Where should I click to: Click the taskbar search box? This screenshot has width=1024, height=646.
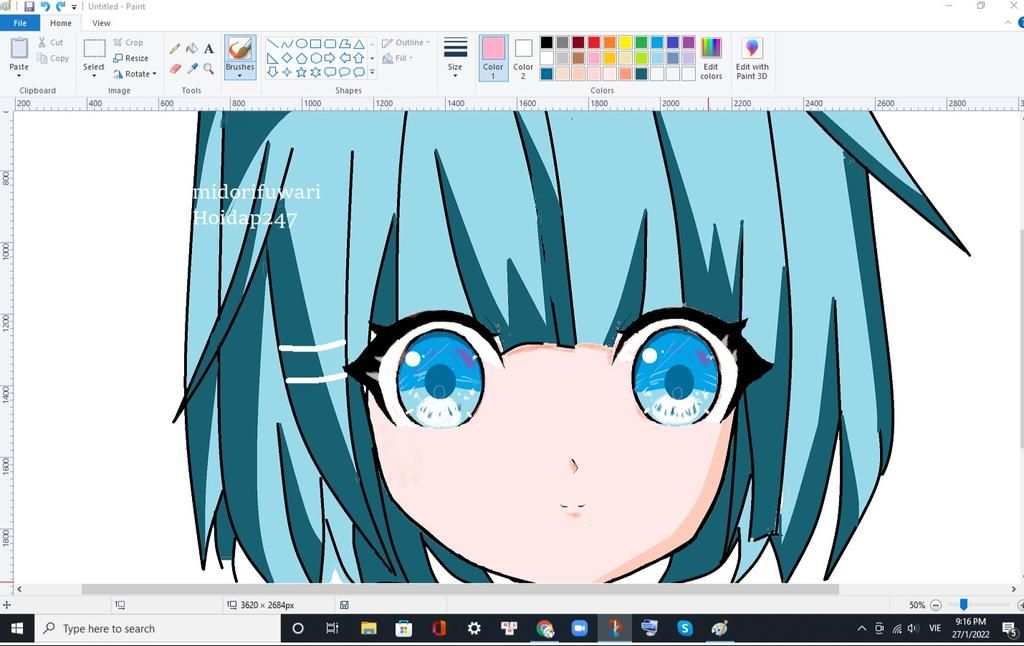pos(158,628)
